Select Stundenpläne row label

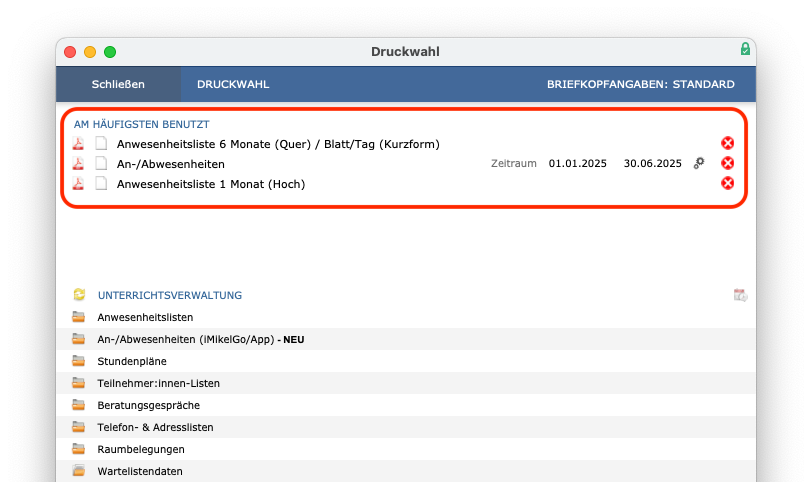coord(132,361)
